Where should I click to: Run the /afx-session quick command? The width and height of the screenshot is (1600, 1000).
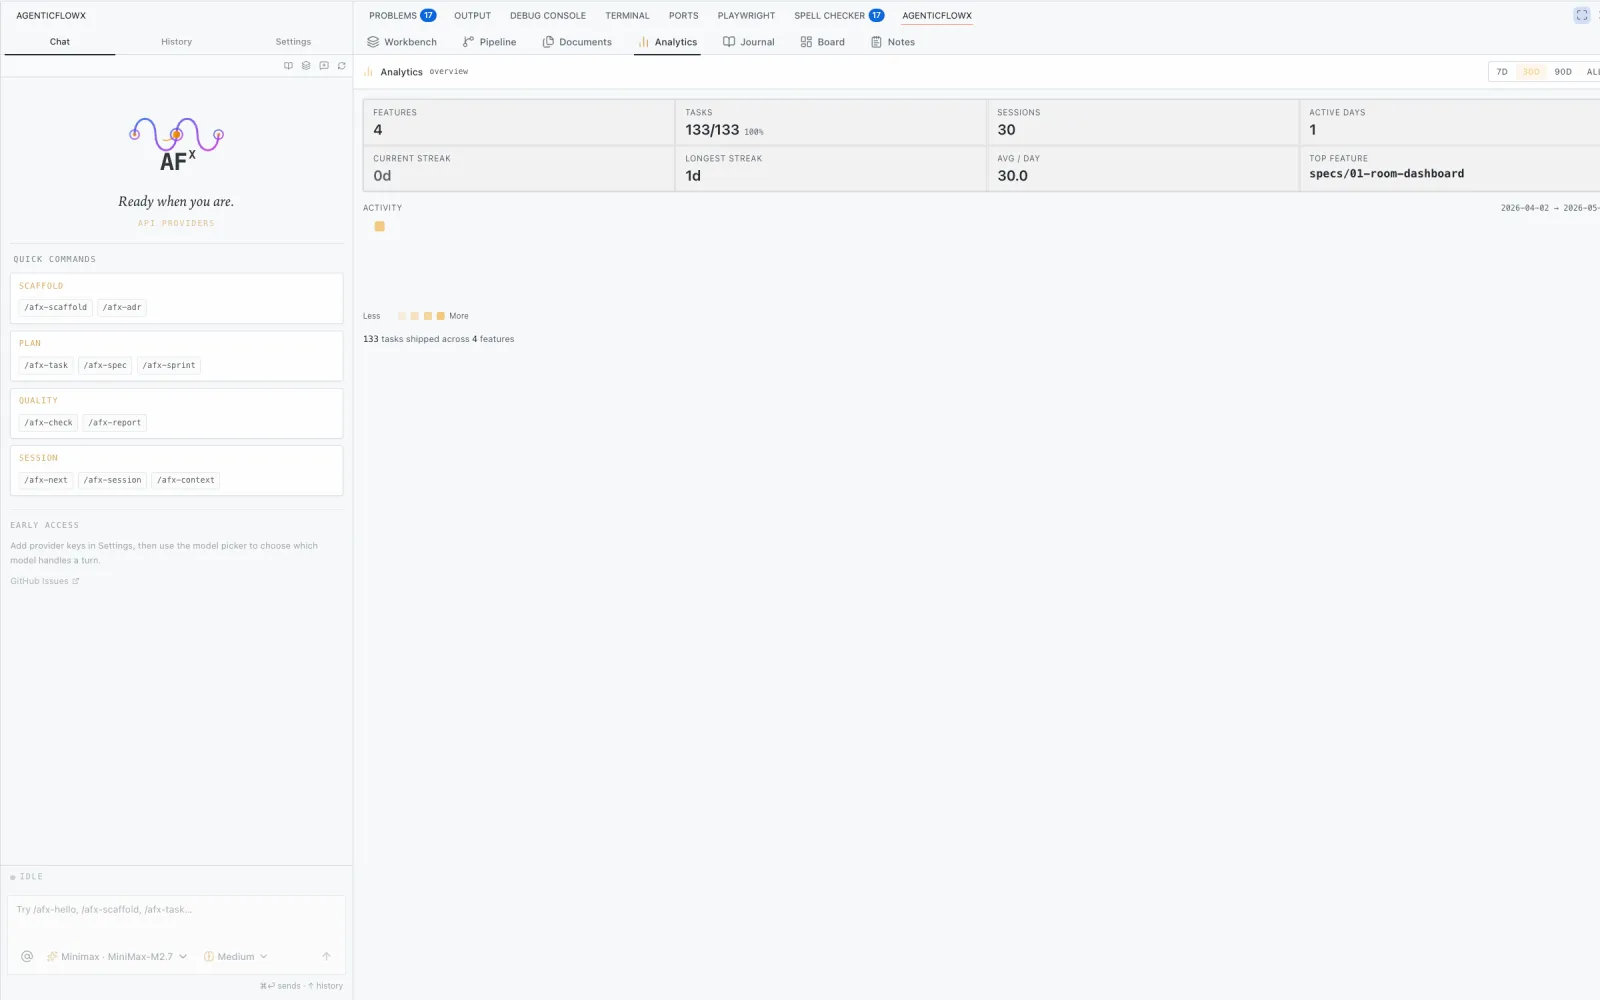click(x=113, y=480)
